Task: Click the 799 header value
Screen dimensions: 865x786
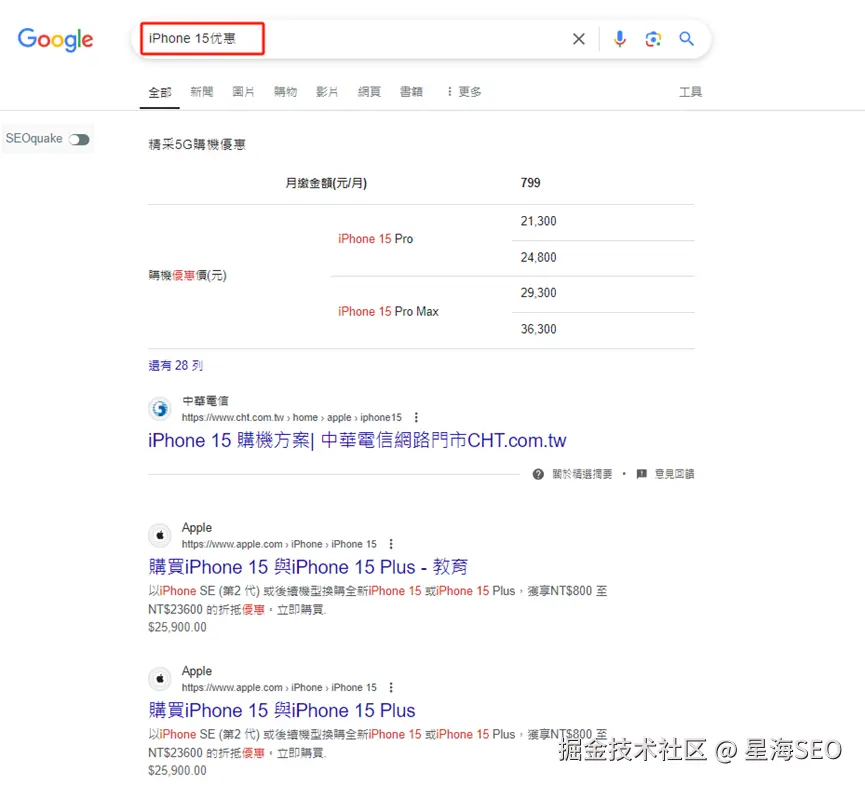Action: (x=530, y=183)
